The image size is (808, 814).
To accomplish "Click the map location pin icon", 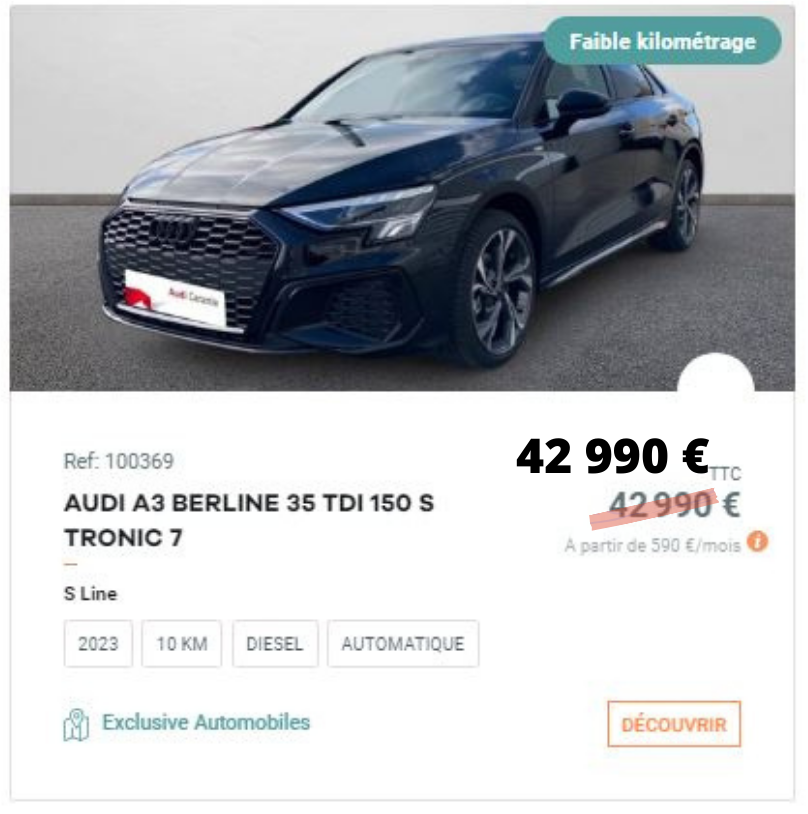I will coord(76,724).
